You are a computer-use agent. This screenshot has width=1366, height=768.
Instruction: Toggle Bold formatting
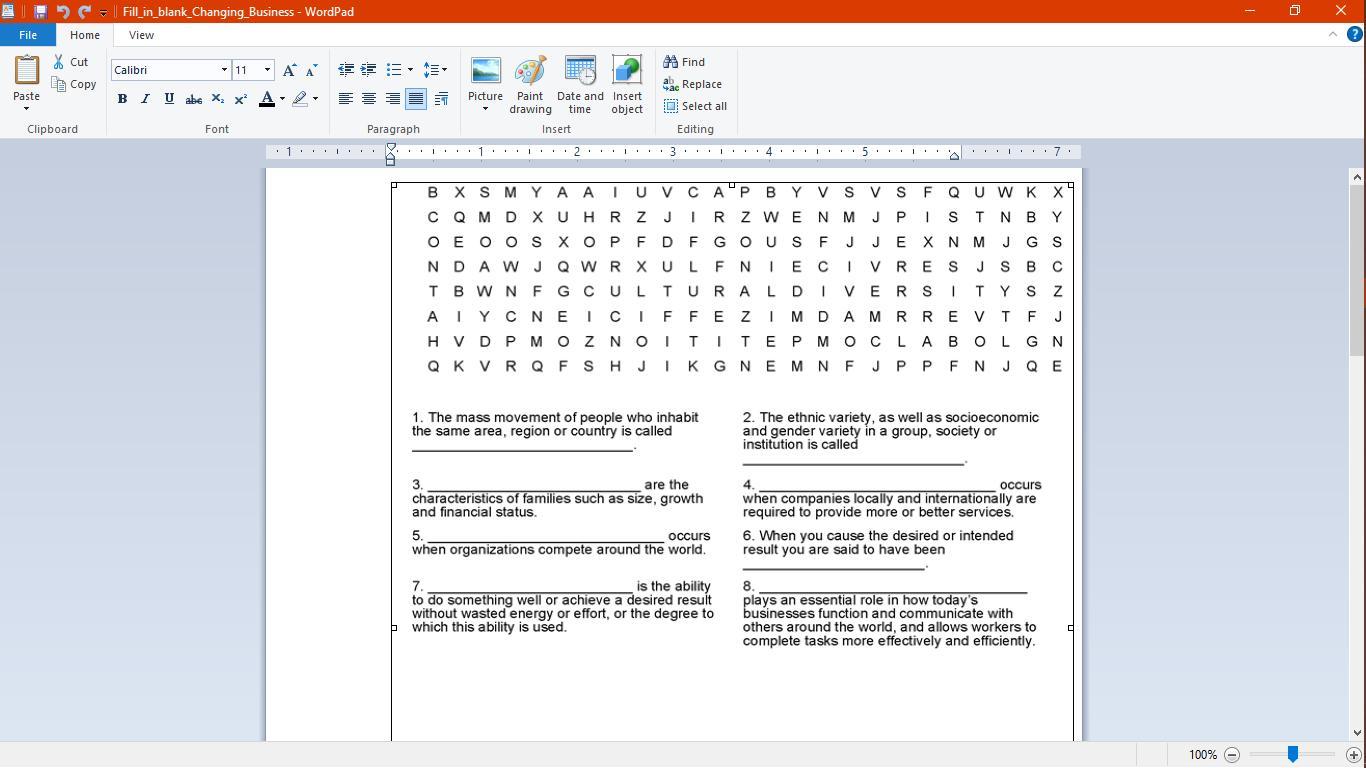click(x=122, y=99)
